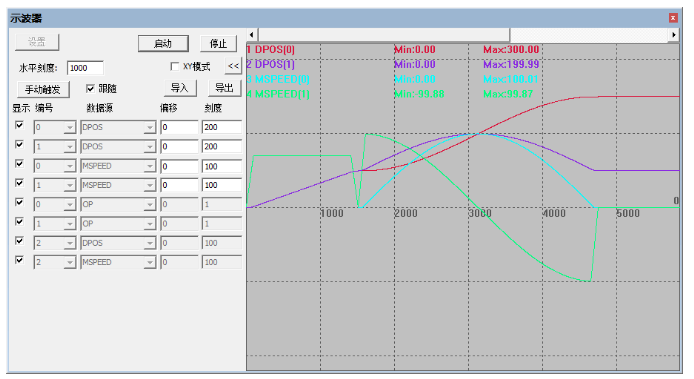Click the 导入 import button
The width and height of the screenshot is (694, 379).
coord(180,88)
